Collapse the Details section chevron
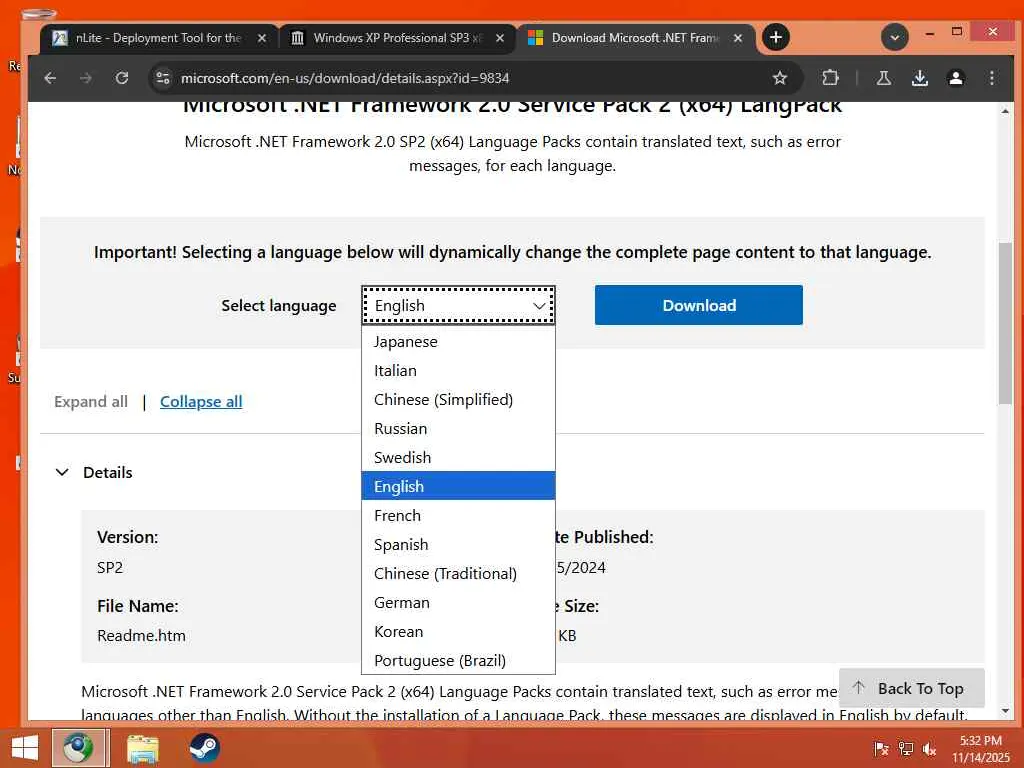The width and height of the screenshot is (1024, 768). coord(62,472)
